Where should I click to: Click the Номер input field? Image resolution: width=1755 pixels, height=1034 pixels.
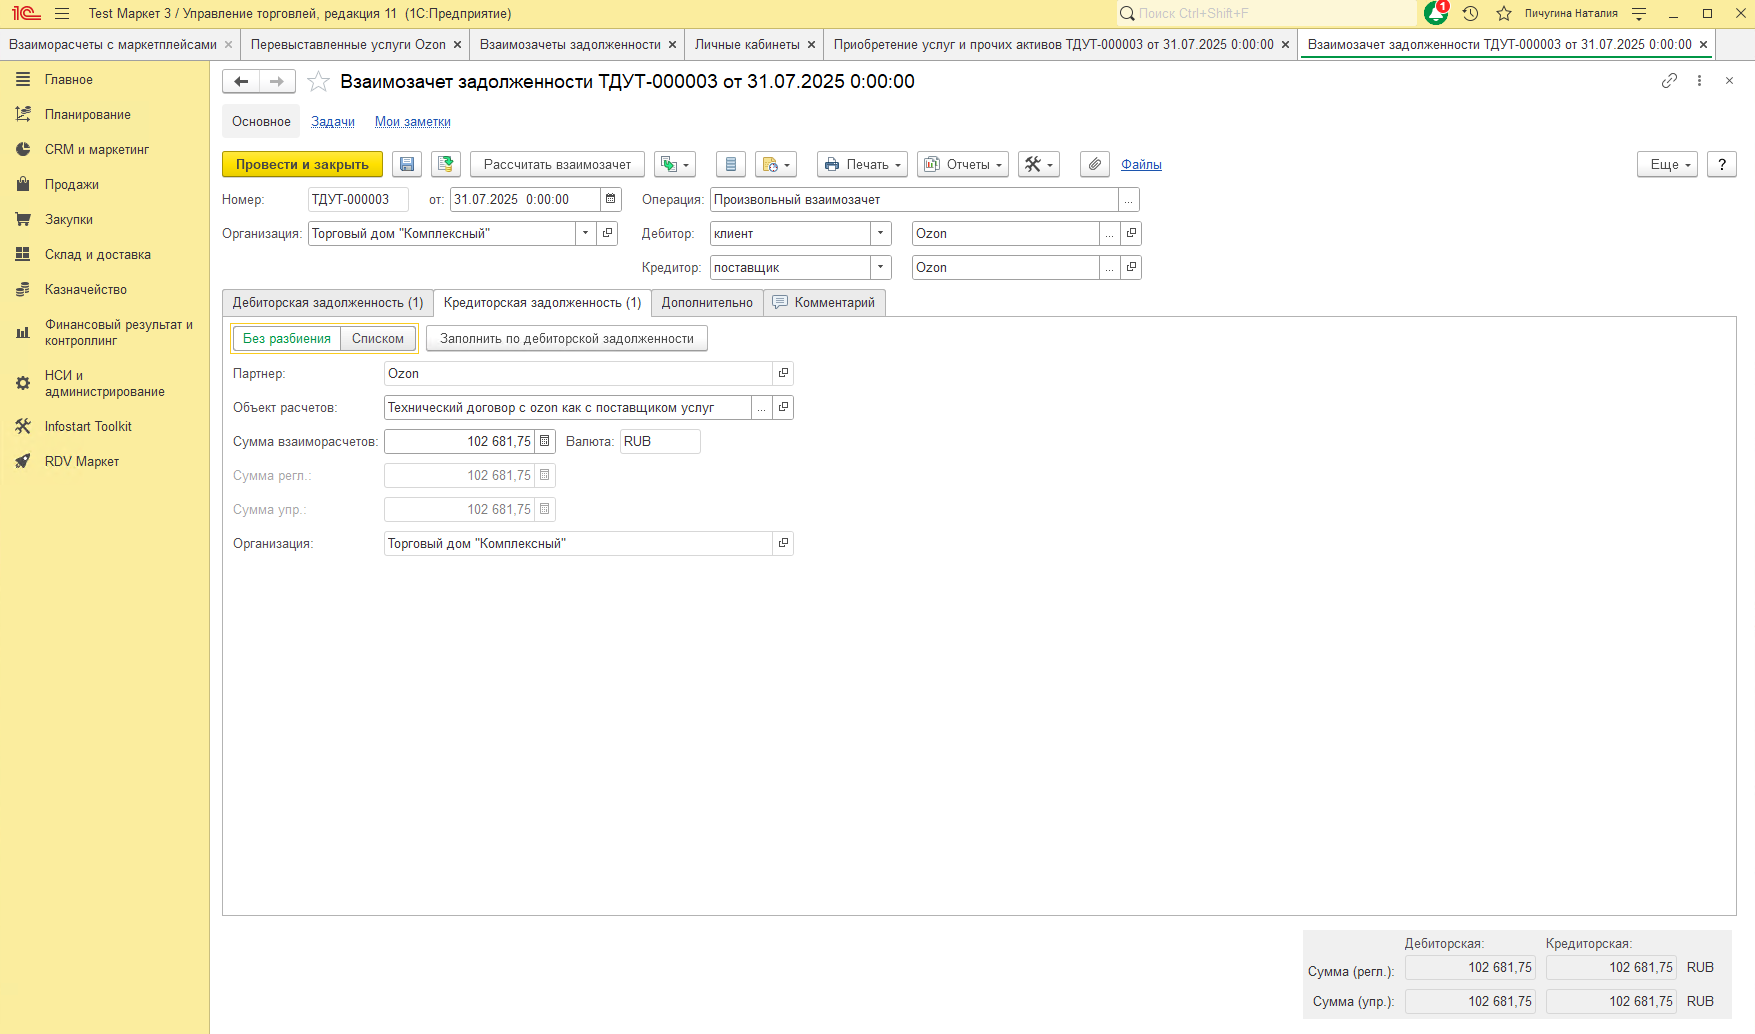point(357,200)
